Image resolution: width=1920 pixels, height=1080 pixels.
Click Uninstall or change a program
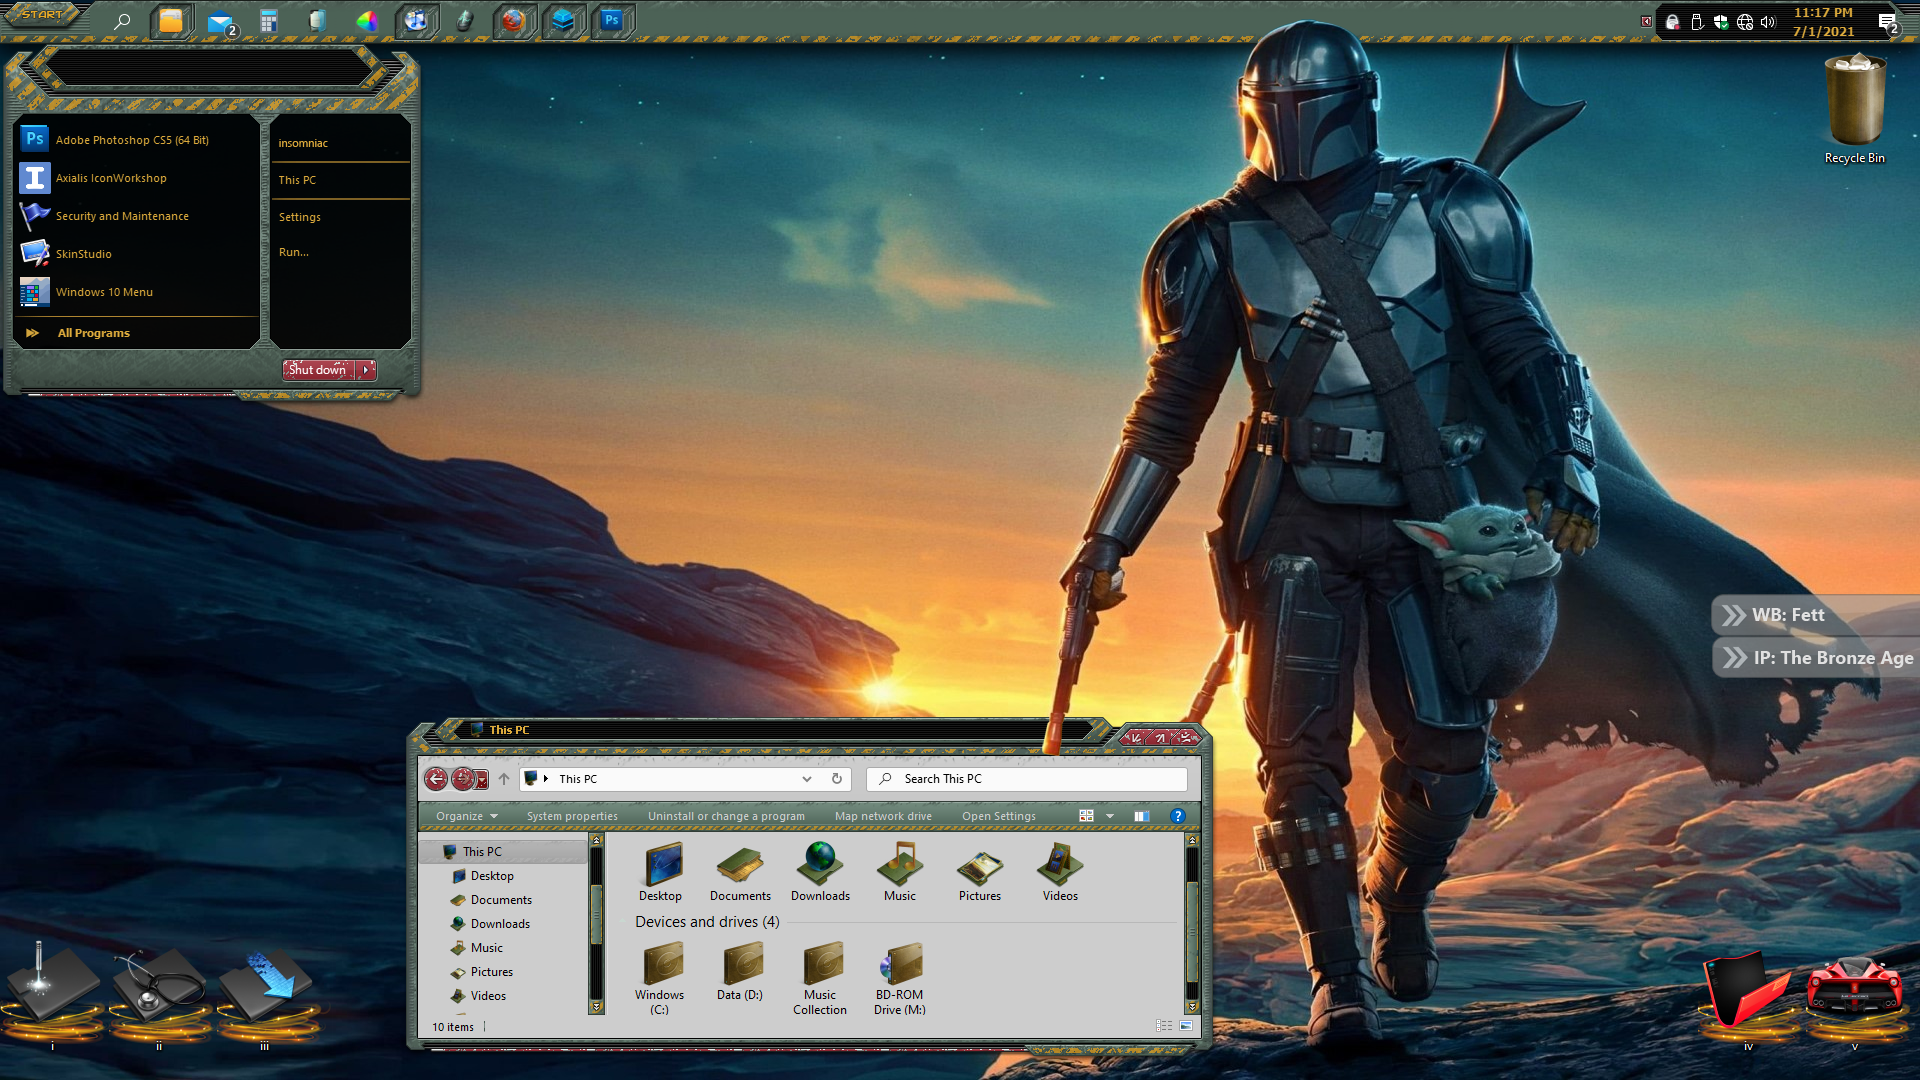(726, 816)
